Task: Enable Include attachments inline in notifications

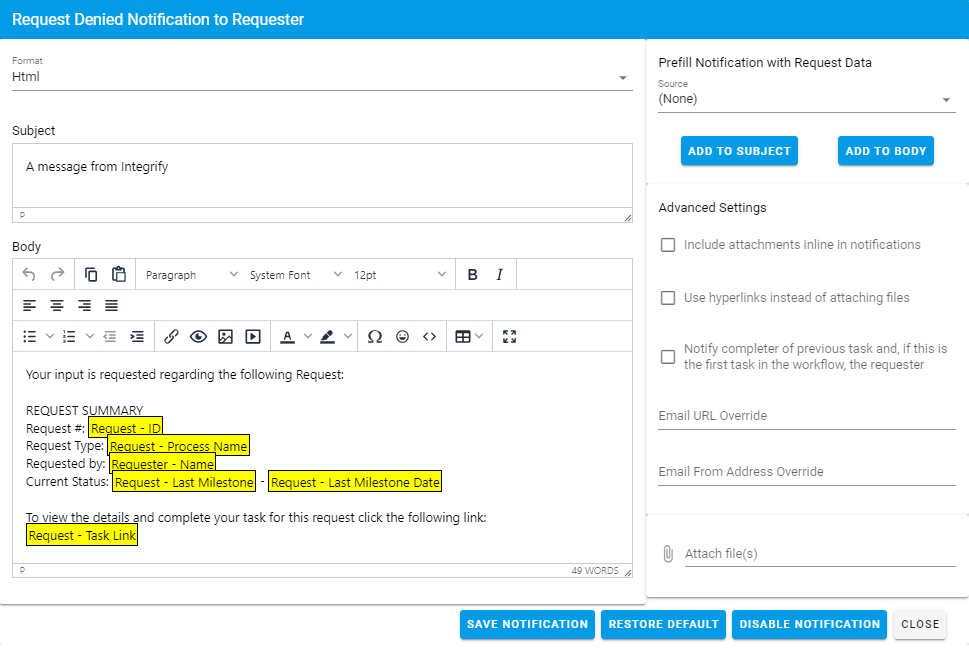Action: pyautogui.click(x=668, y=245)
